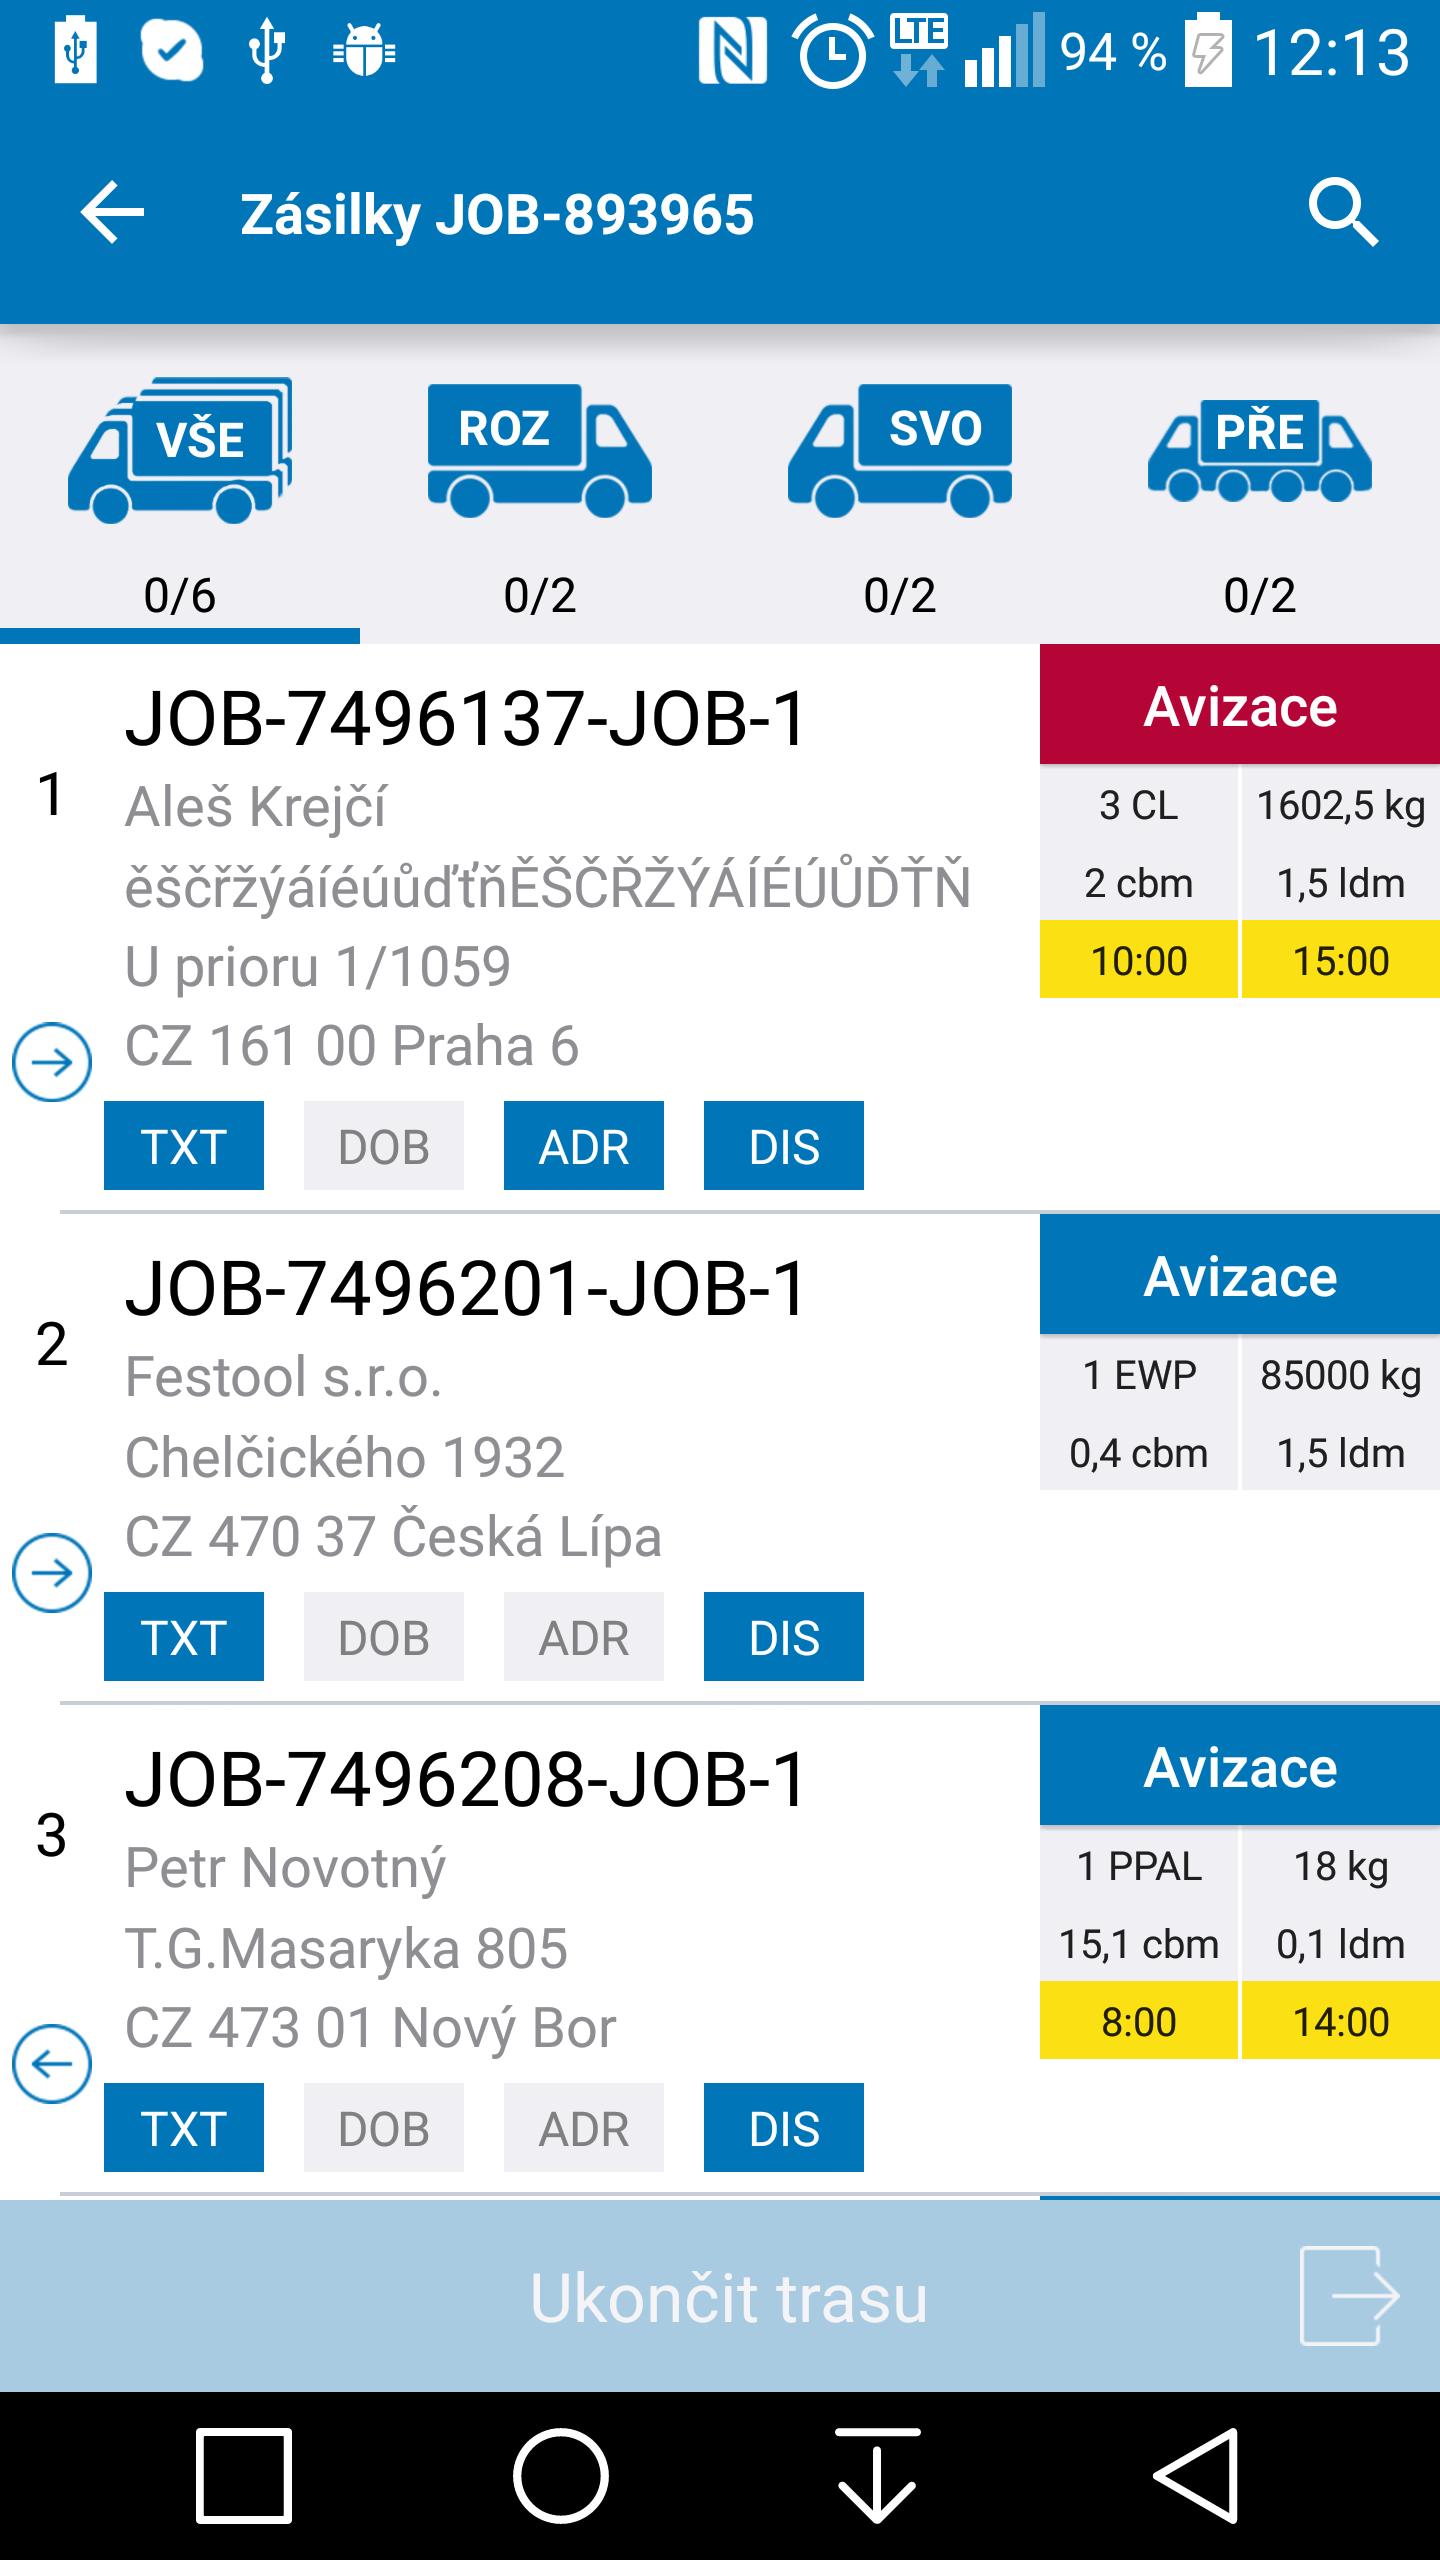The height and width of the screenshot is (2560, 1440).
Task: Switch to ROZ truck tab
Action: [540, 495]
